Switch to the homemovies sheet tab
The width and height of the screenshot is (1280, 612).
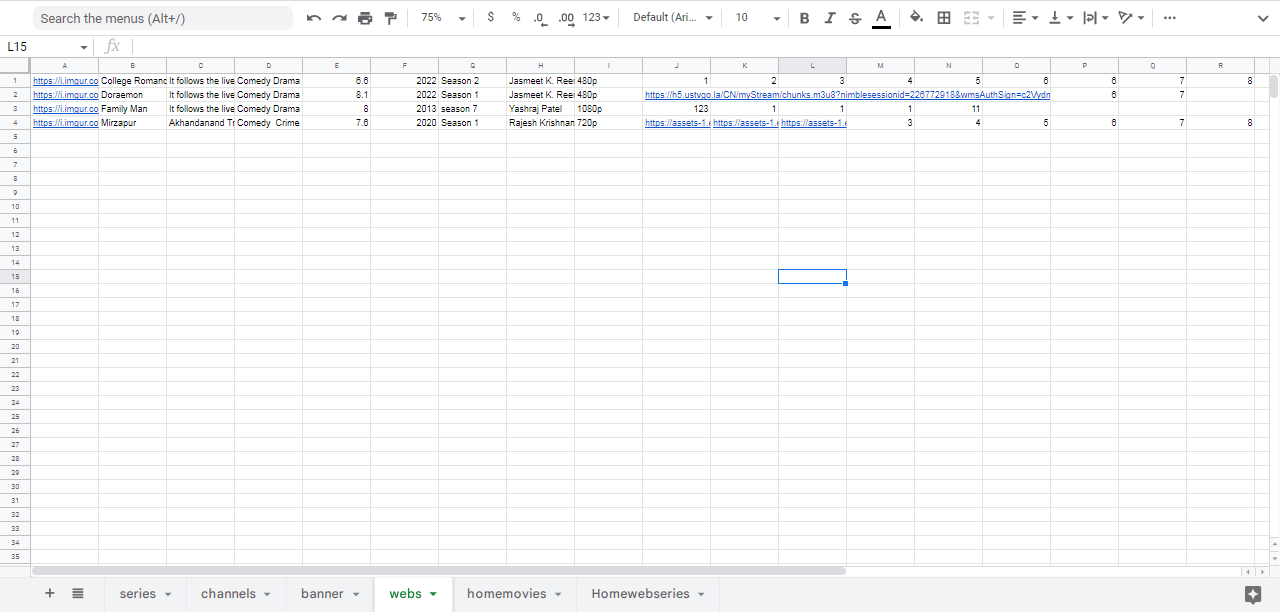click(x=506, y=594)
